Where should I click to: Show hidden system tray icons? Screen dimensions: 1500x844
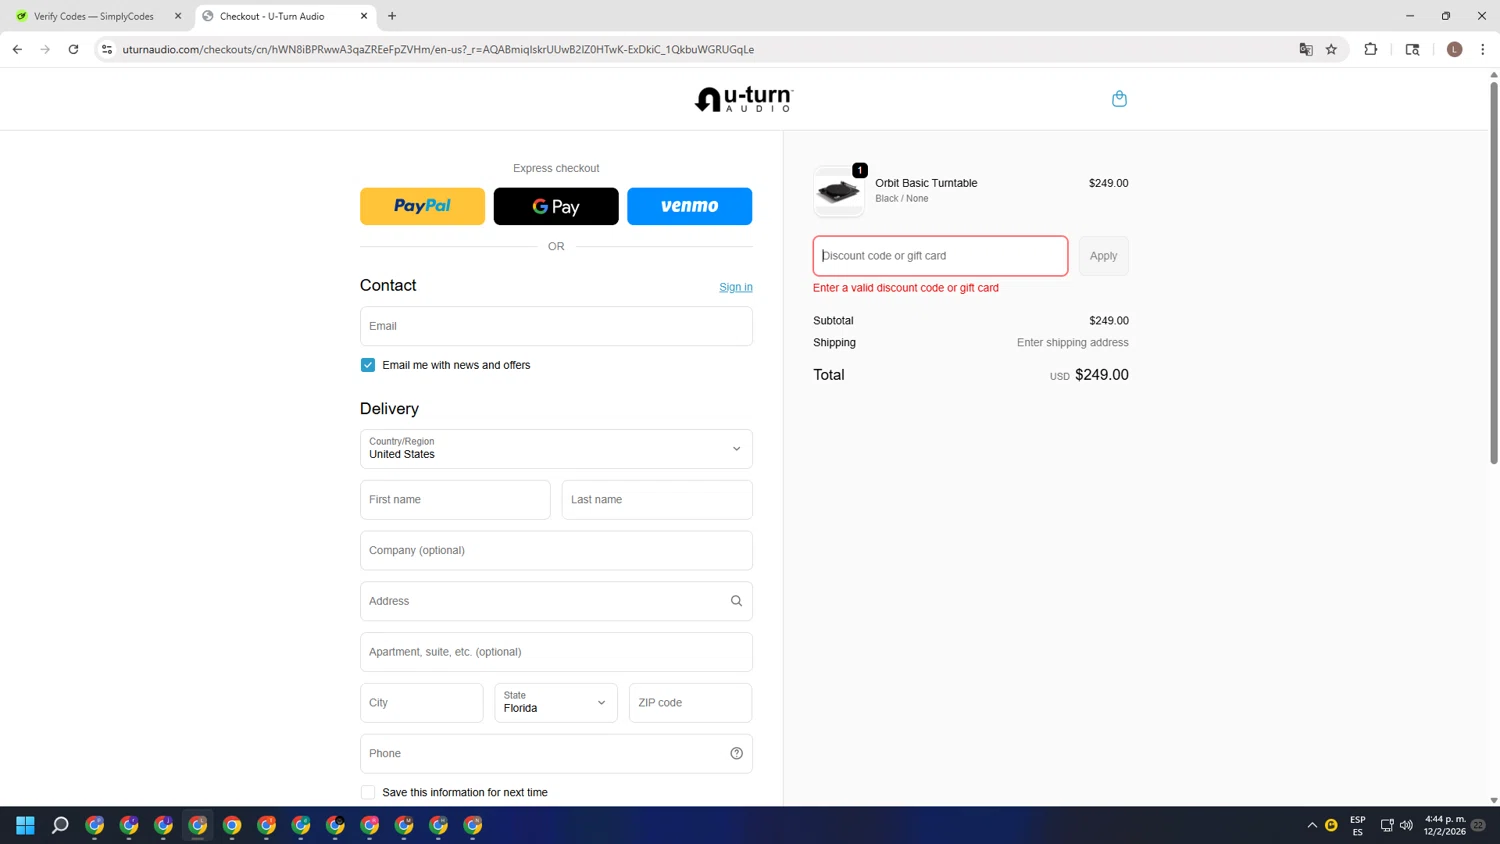(1312, 825)
